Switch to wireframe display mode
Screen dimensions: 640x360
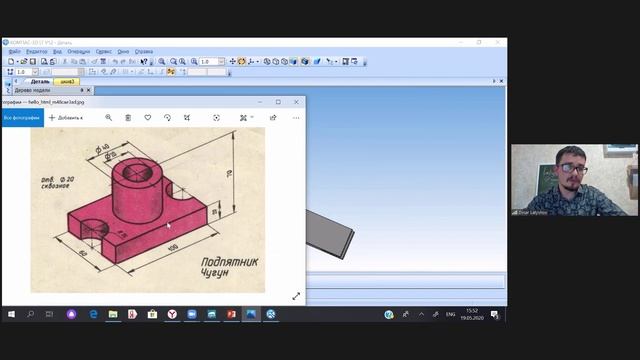tap(267, 62)
